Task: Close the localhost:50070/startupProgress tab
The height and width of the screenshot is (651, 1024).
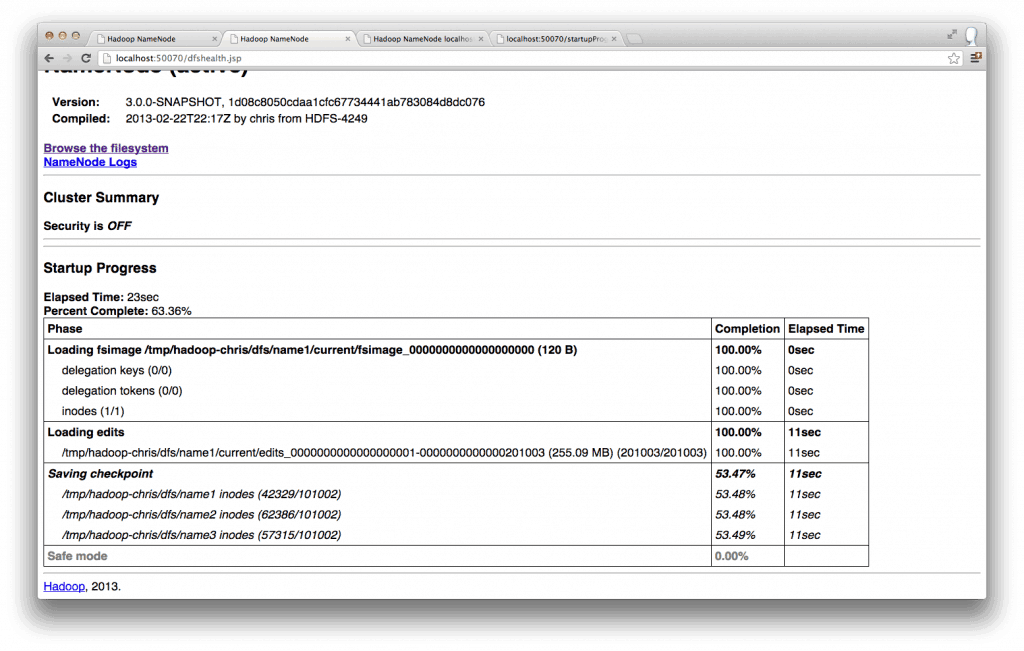Action: click(x=614, y=39)
